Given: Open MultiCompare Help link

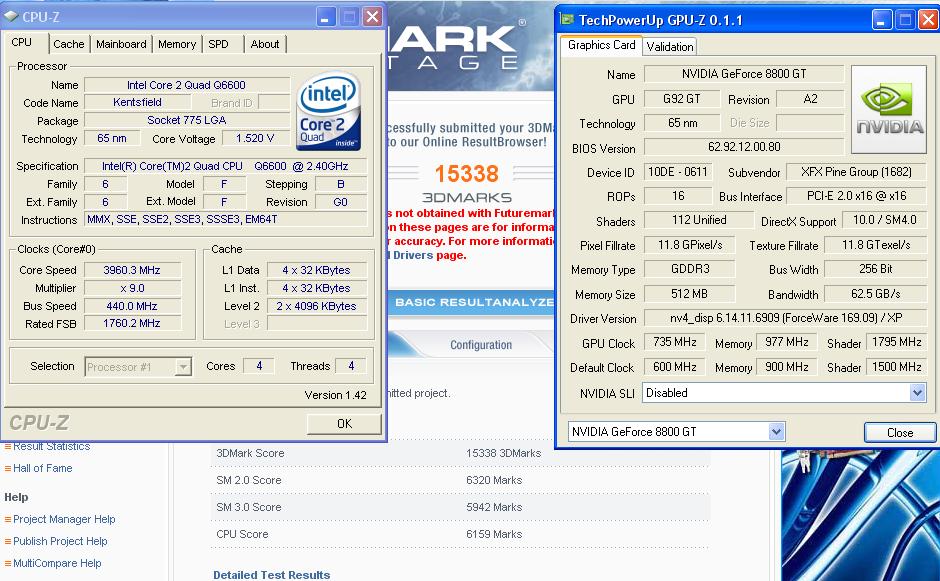Looking at the screenshot, I should [57, 564].
